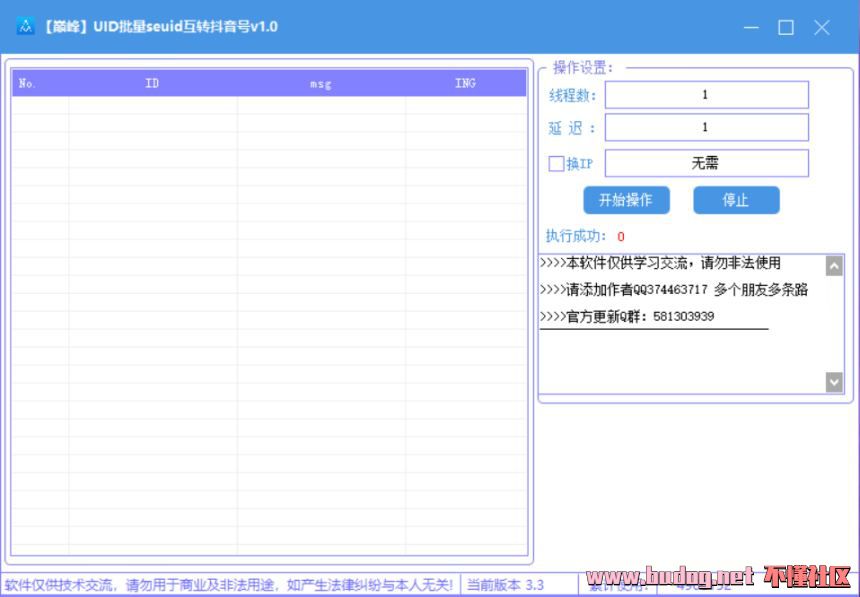Click the 当前版本 3.3 status bar segment

coord(506,584)
